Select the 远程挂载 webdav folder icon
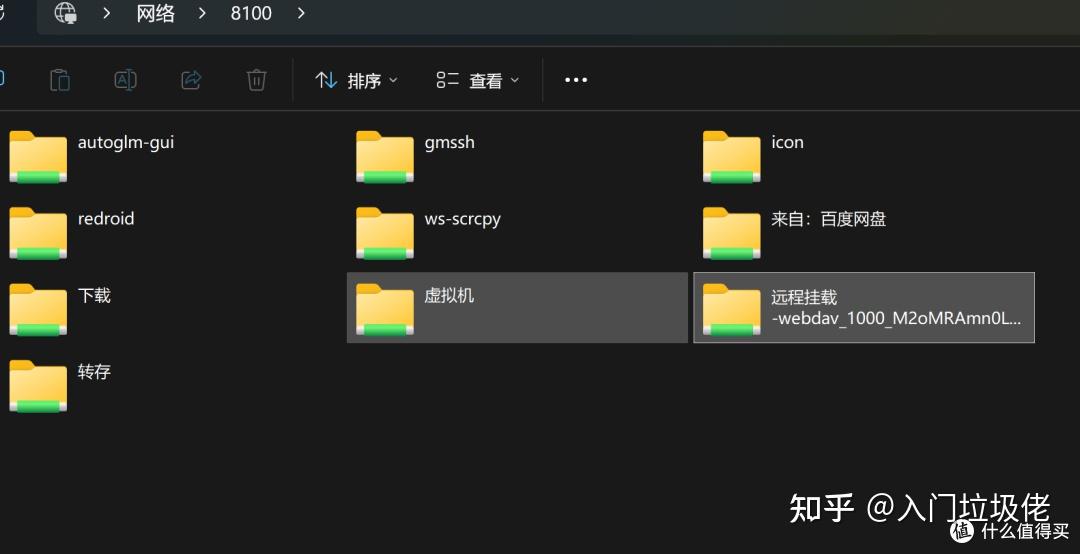This screenshot has height=554, width=1080. coord(731,309)
